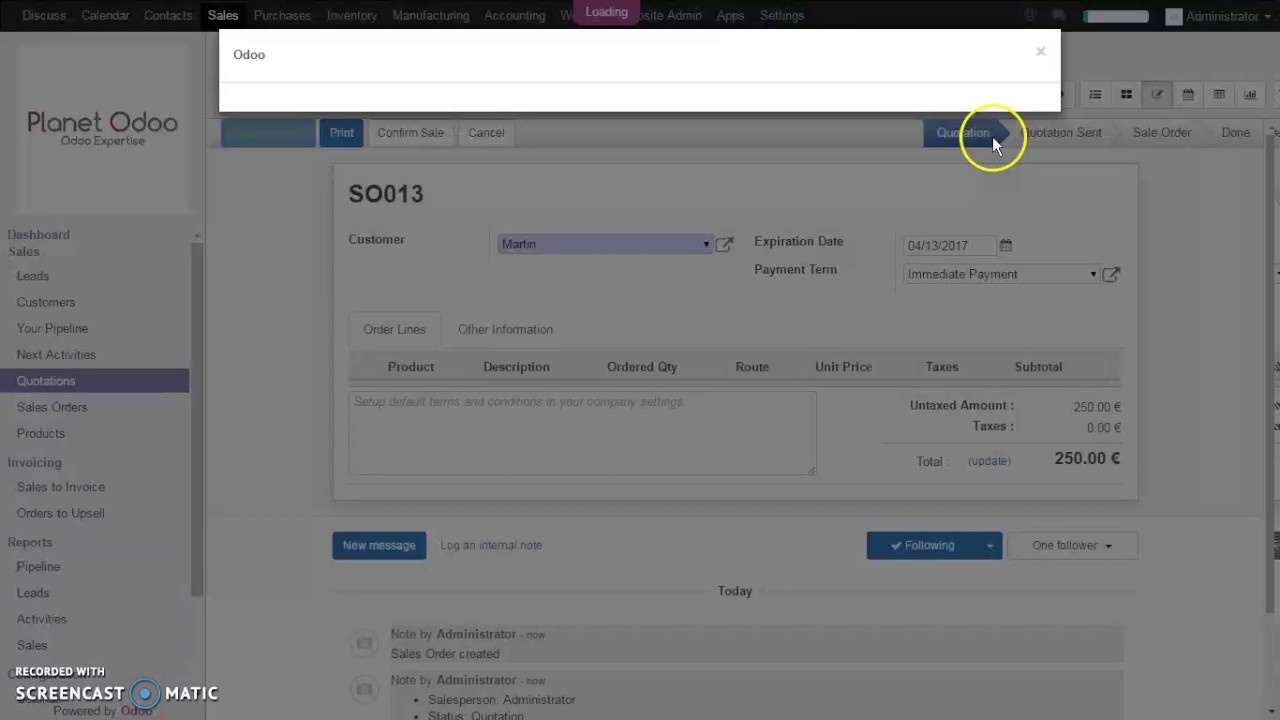Click the Unit Price column header
Screen dimensions: 1280x720
pos(843,367)
